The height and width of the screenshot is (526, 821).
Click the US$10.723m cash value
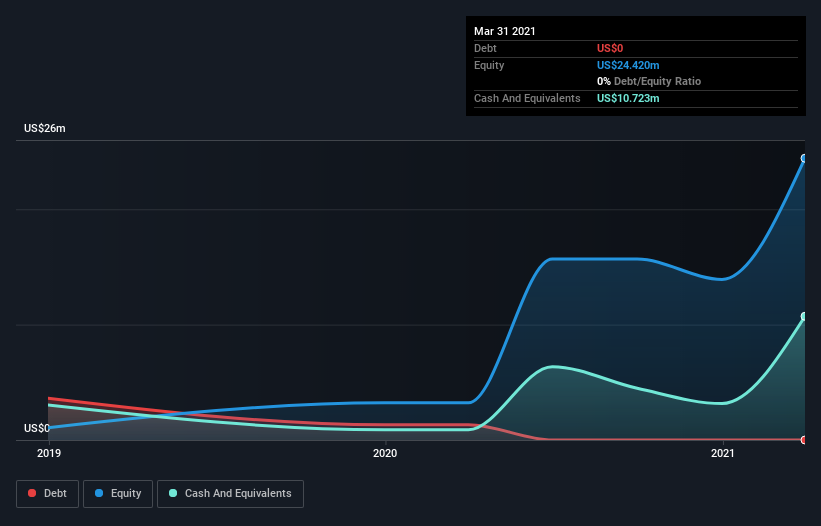point(628,98)
